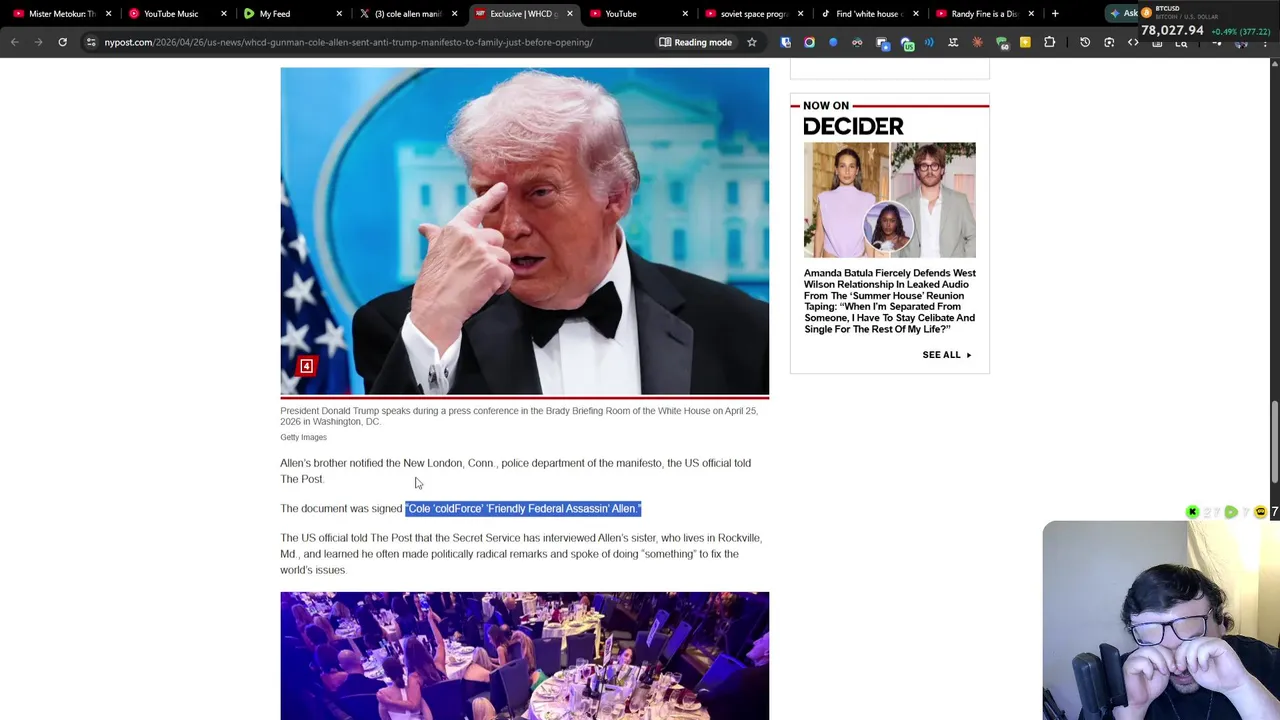Open Decider article thumbnail image
Viewport: 1280px width, 720px height.
coord(890,200)
